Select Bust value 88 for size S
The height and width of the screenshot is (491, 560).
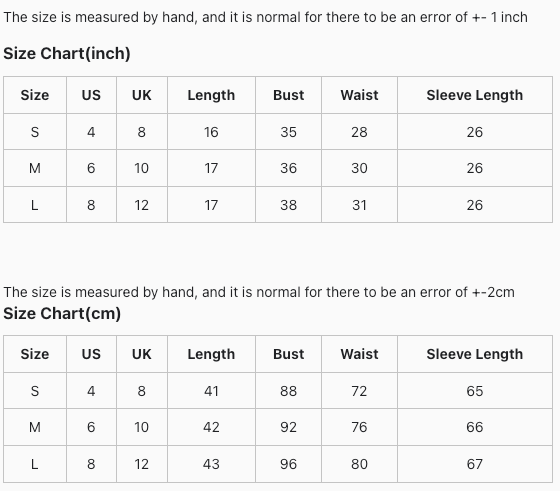tap(289, 391)
